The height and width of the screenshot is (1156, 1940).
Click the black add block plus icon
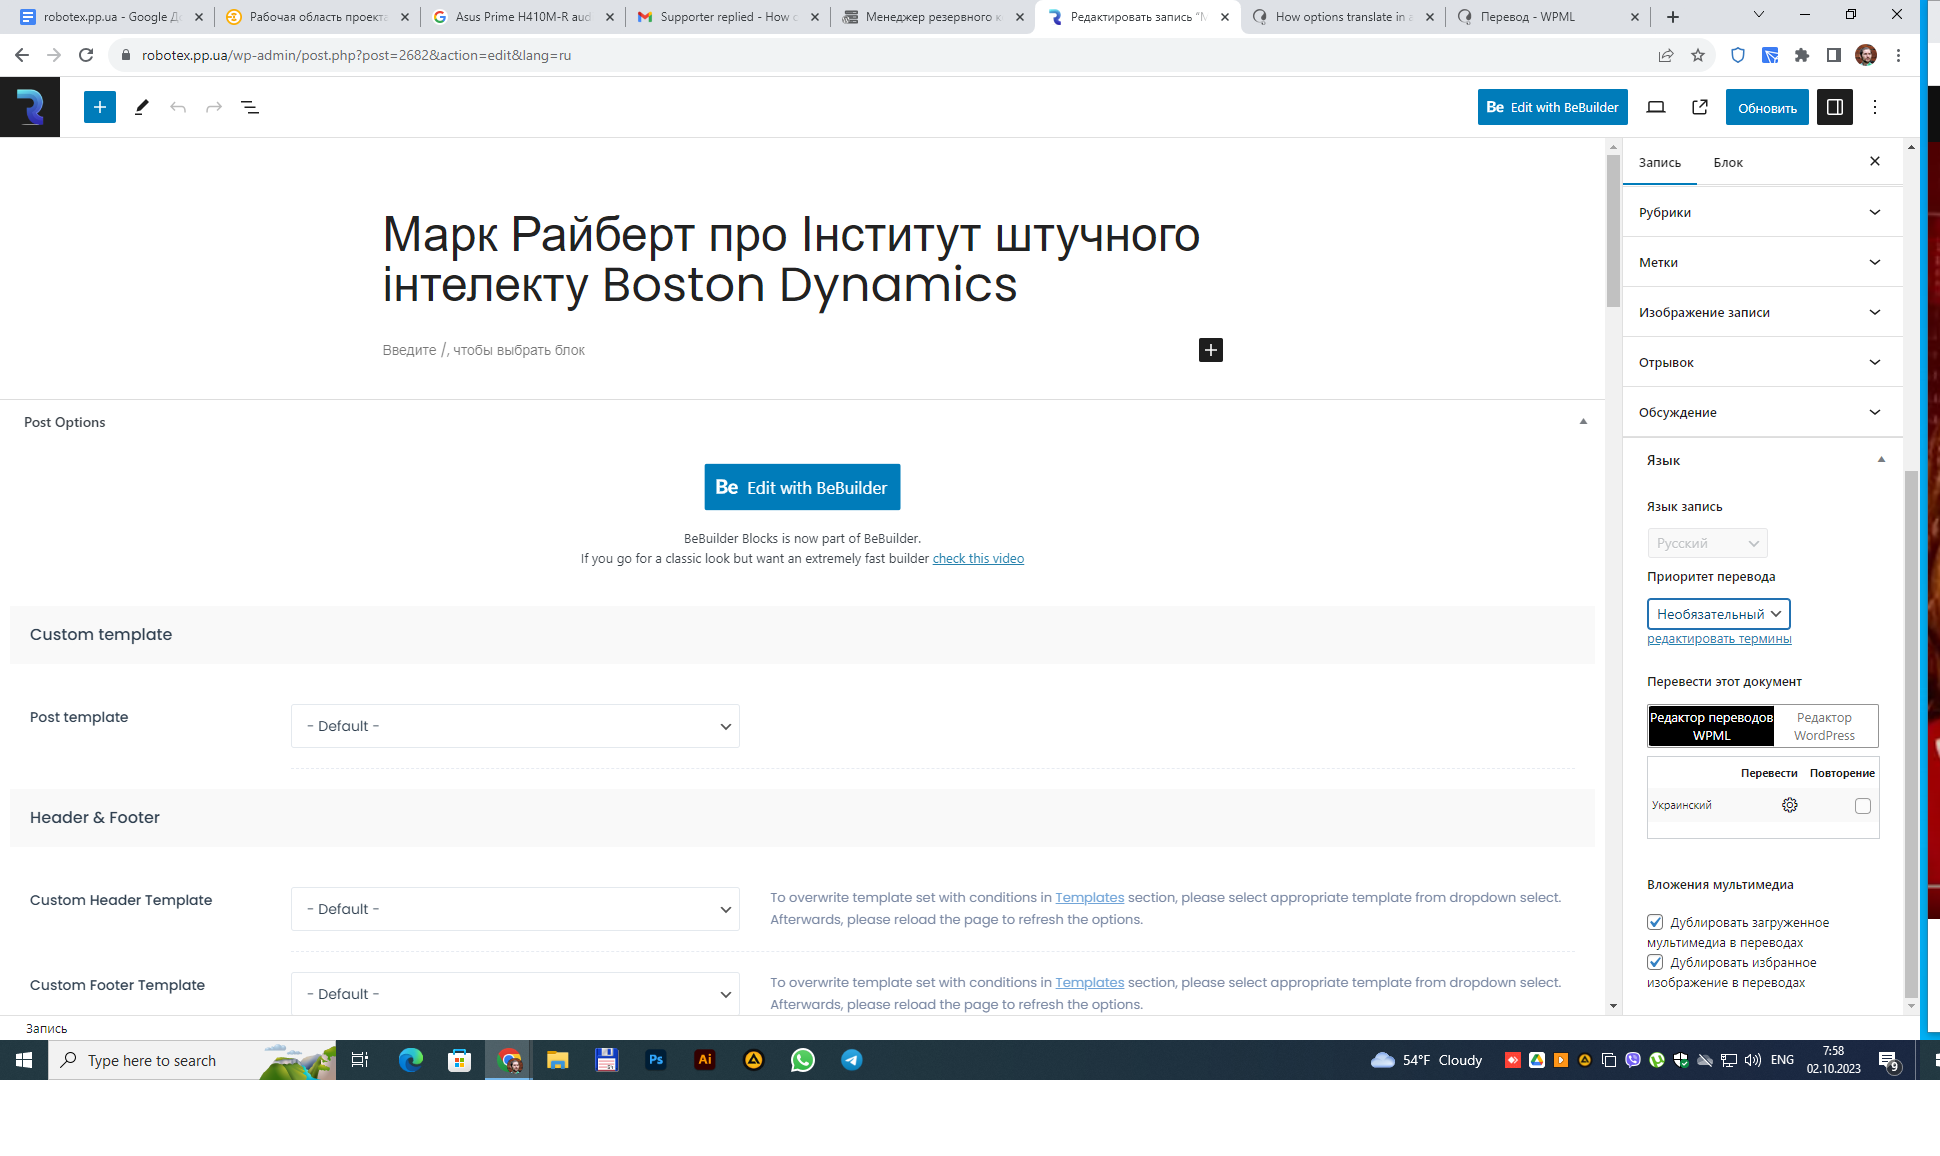pyautogui.click(x=1210, y=350)
